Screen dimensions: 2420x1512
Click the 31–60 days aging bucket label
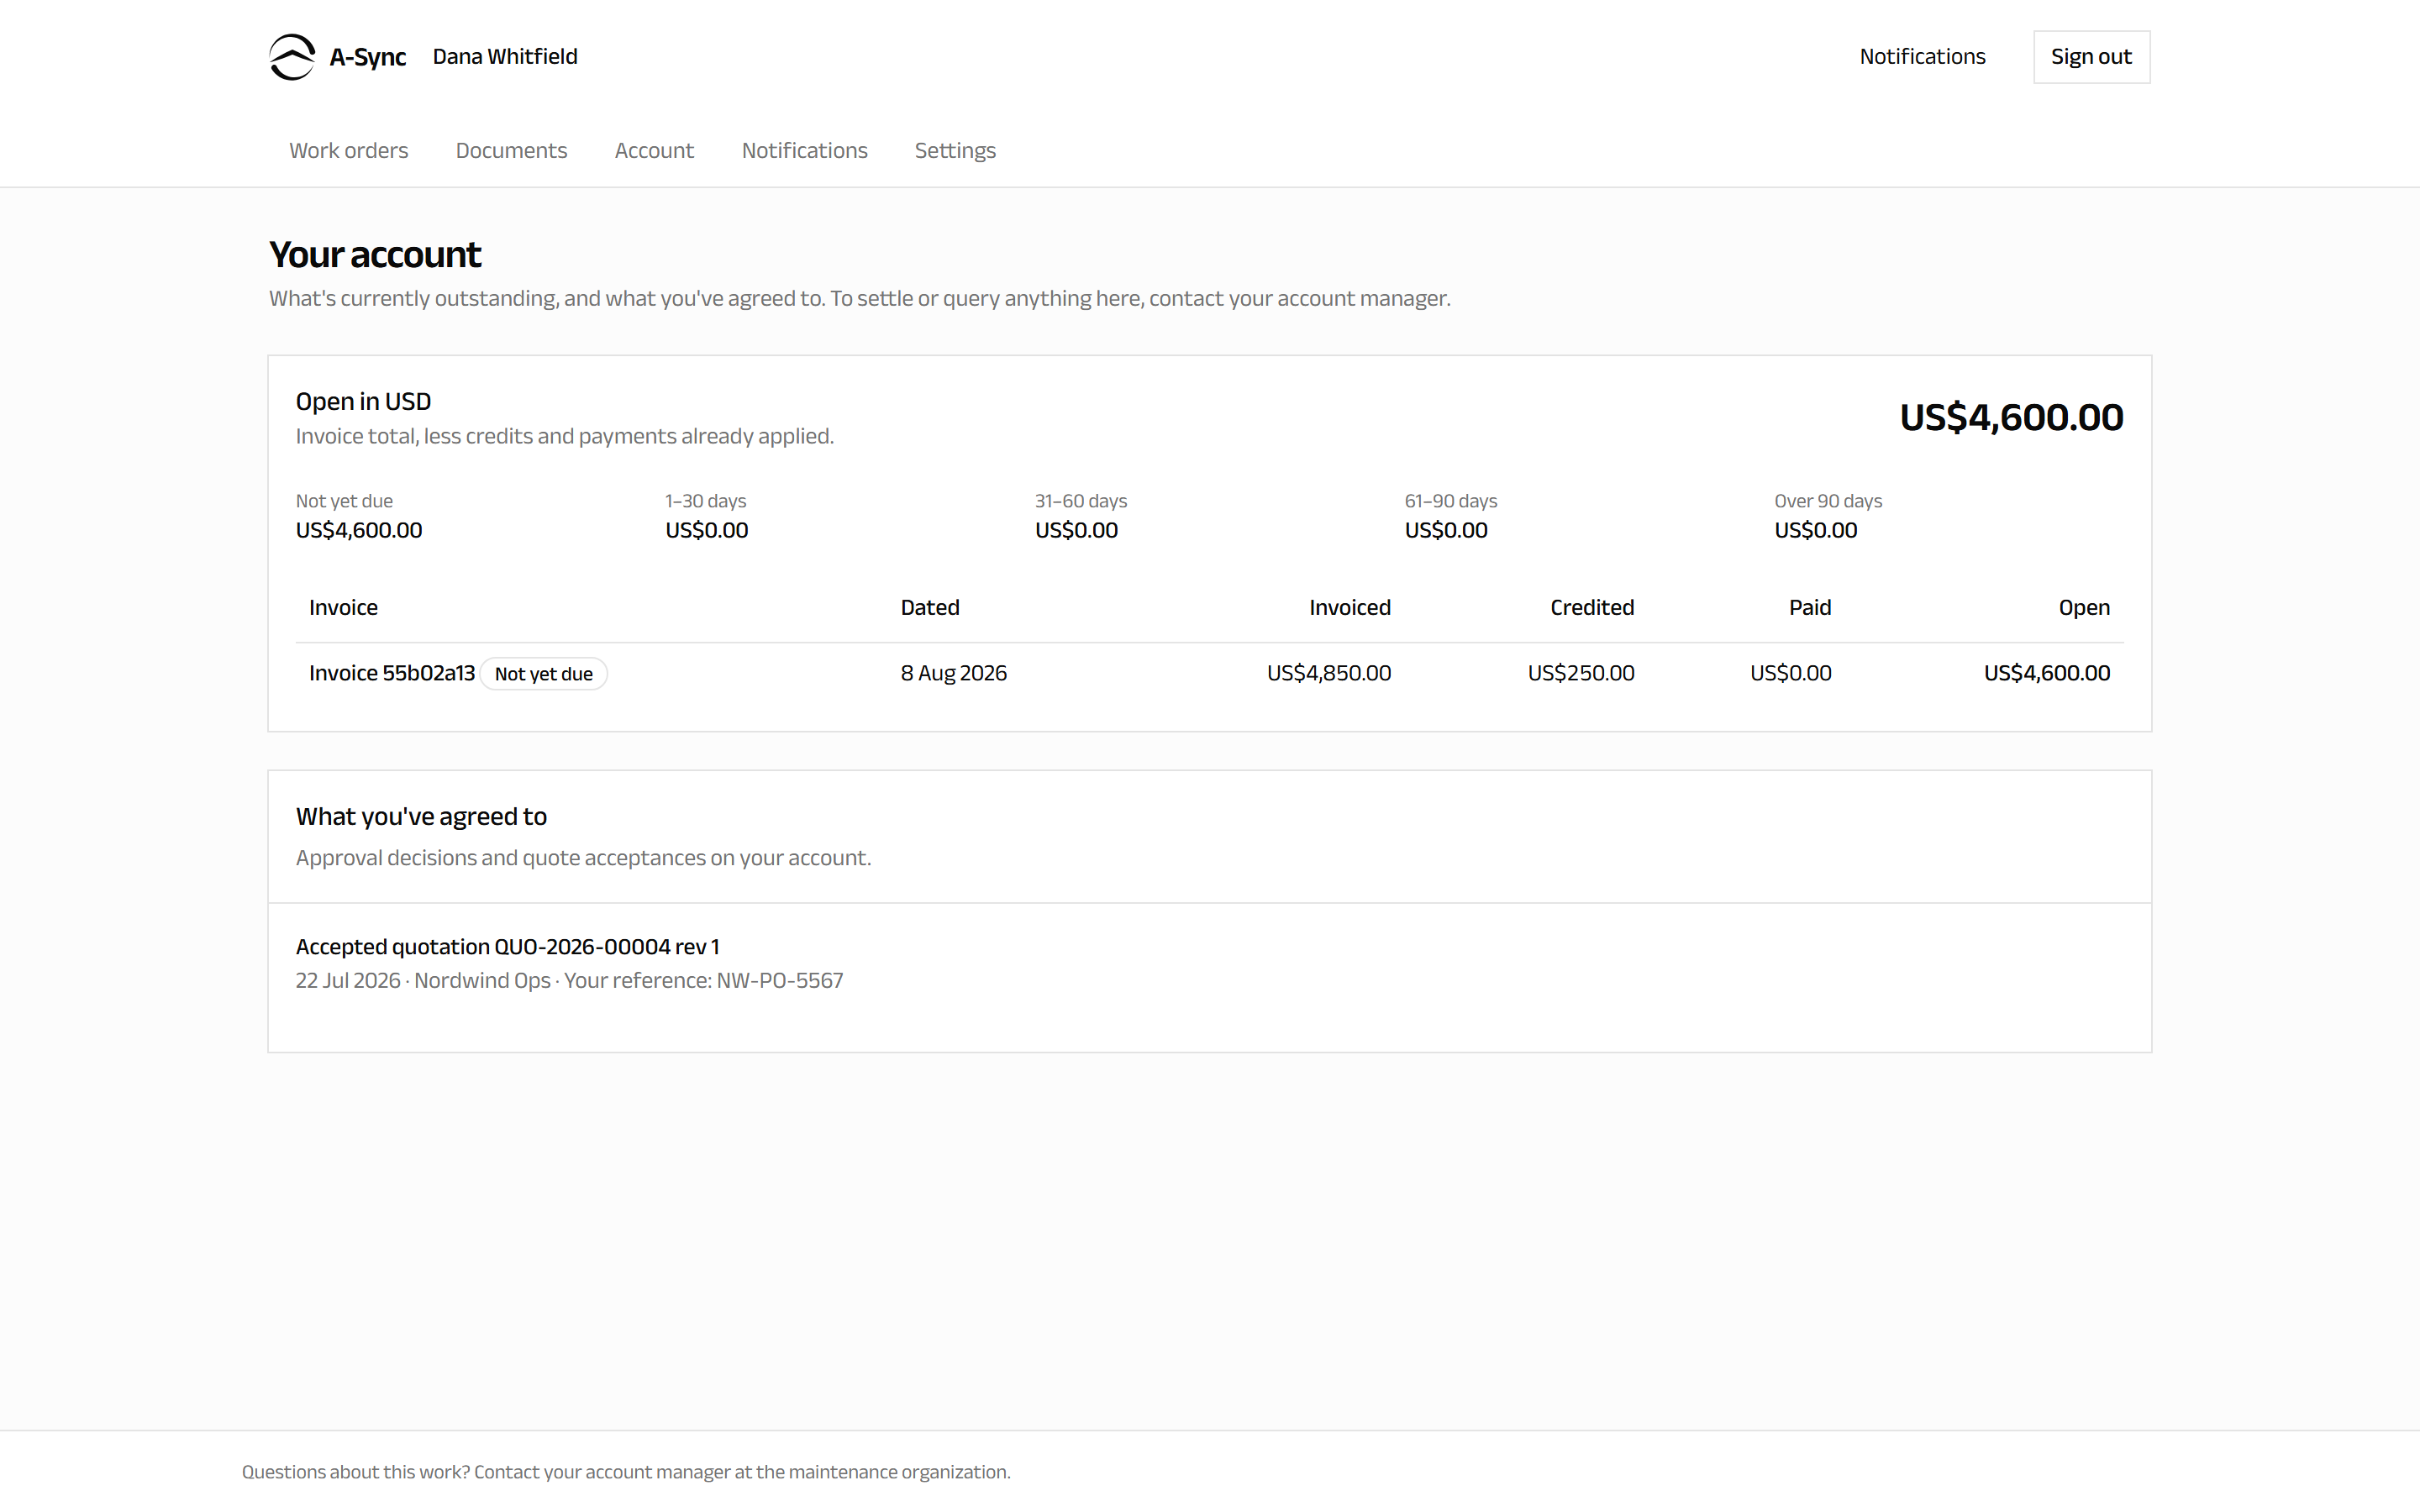click(1081, 501)
